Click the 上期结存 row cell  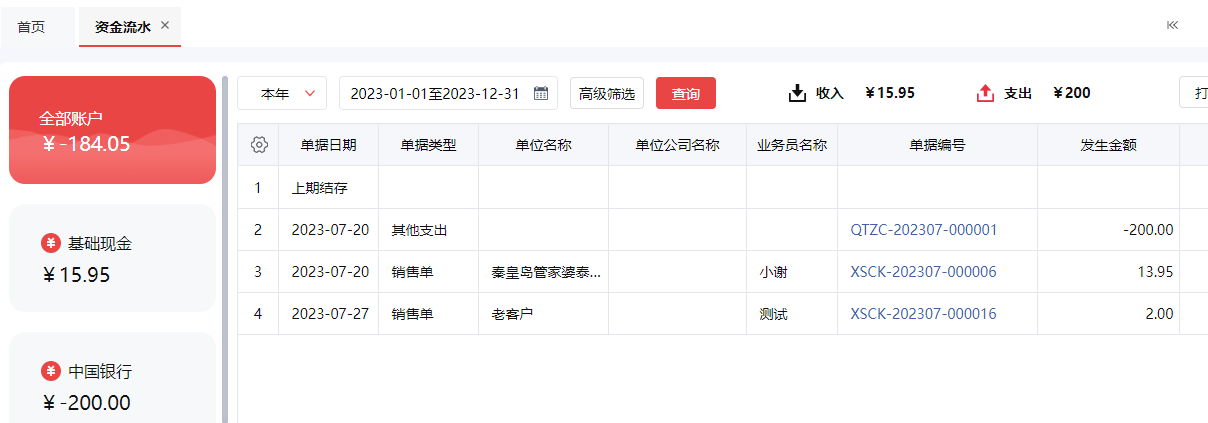click(x=328, y=187)
